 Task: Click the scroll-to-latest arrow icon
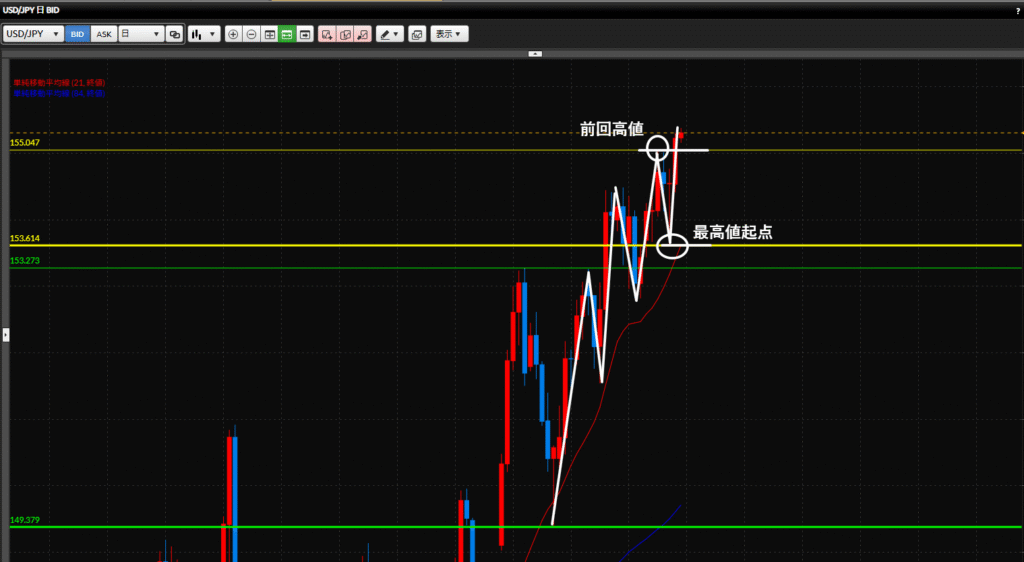coord(305,34)
